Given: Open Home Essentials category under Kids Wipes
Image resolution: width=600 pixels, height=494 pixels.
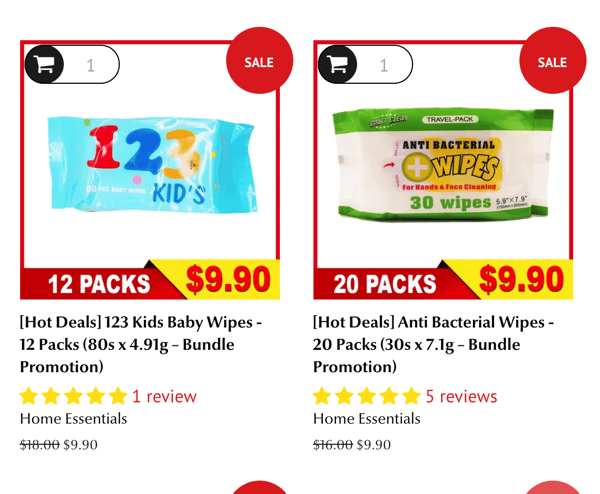Looking at the screenshot, I should tap(73, 419).
